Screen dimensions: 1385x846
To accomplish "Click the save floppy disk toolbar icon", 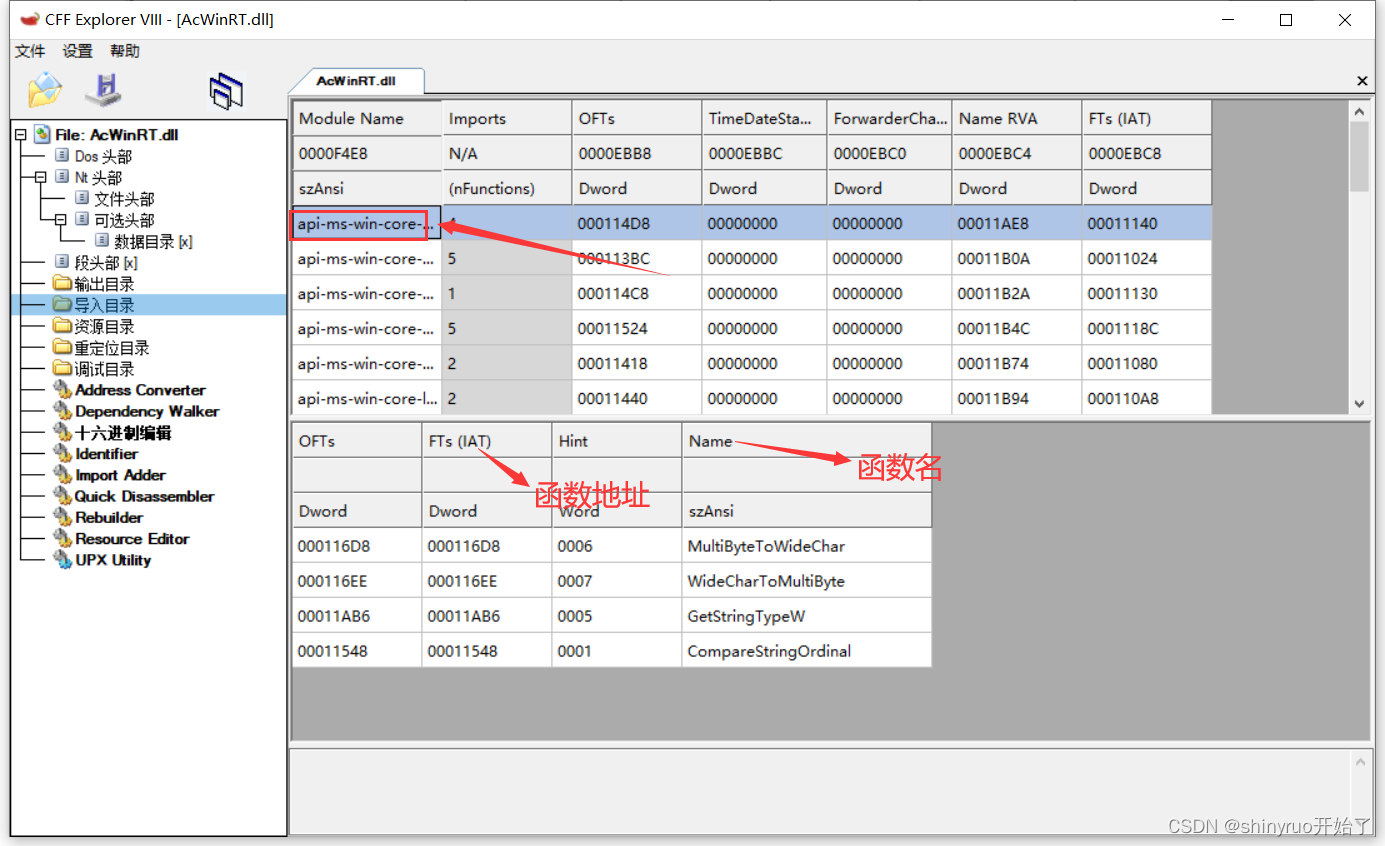I will tap(103, 90).
